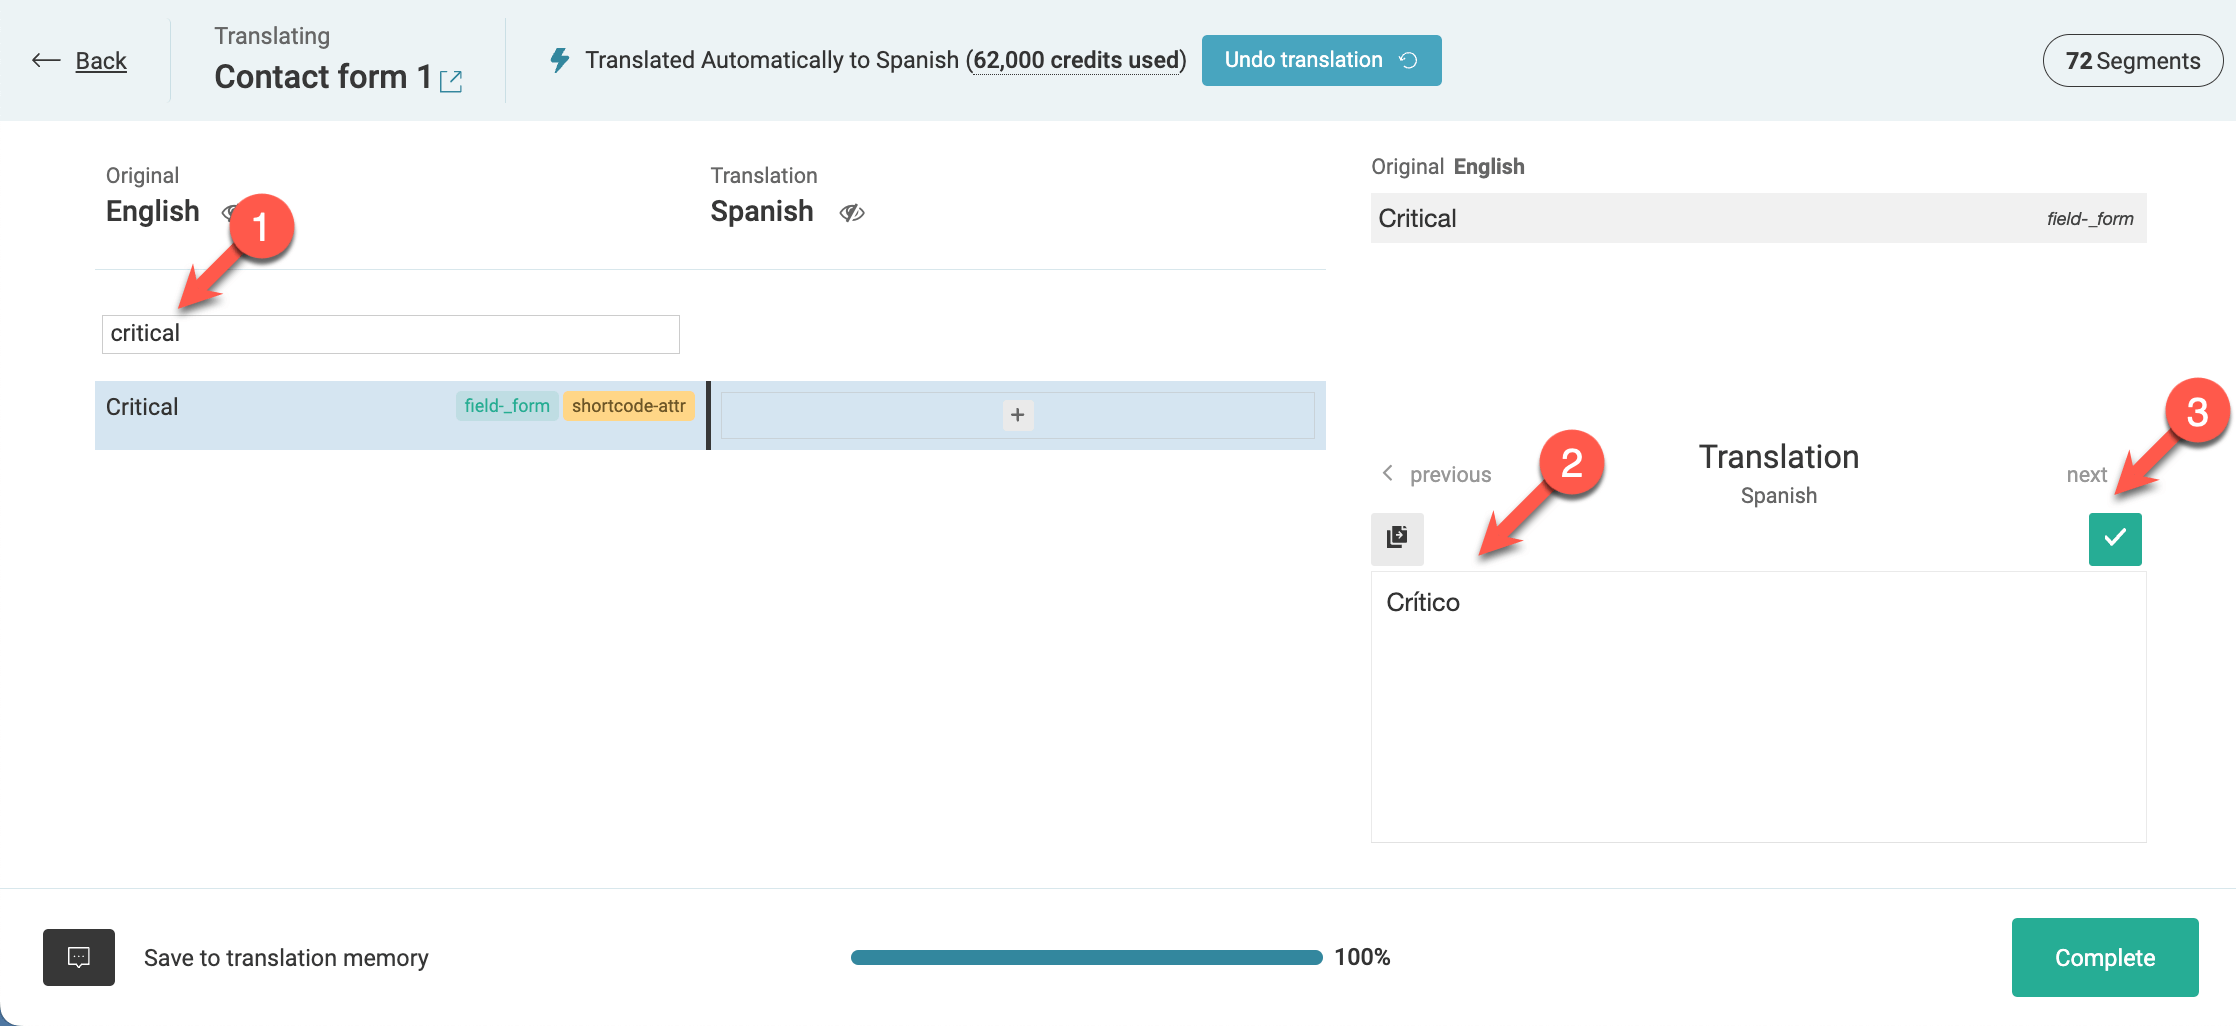The width and height of the screenshot is (2236, 1026).
Task: Click plus icon in Spanish translation cell
Action: click(x=1017, y=415)
